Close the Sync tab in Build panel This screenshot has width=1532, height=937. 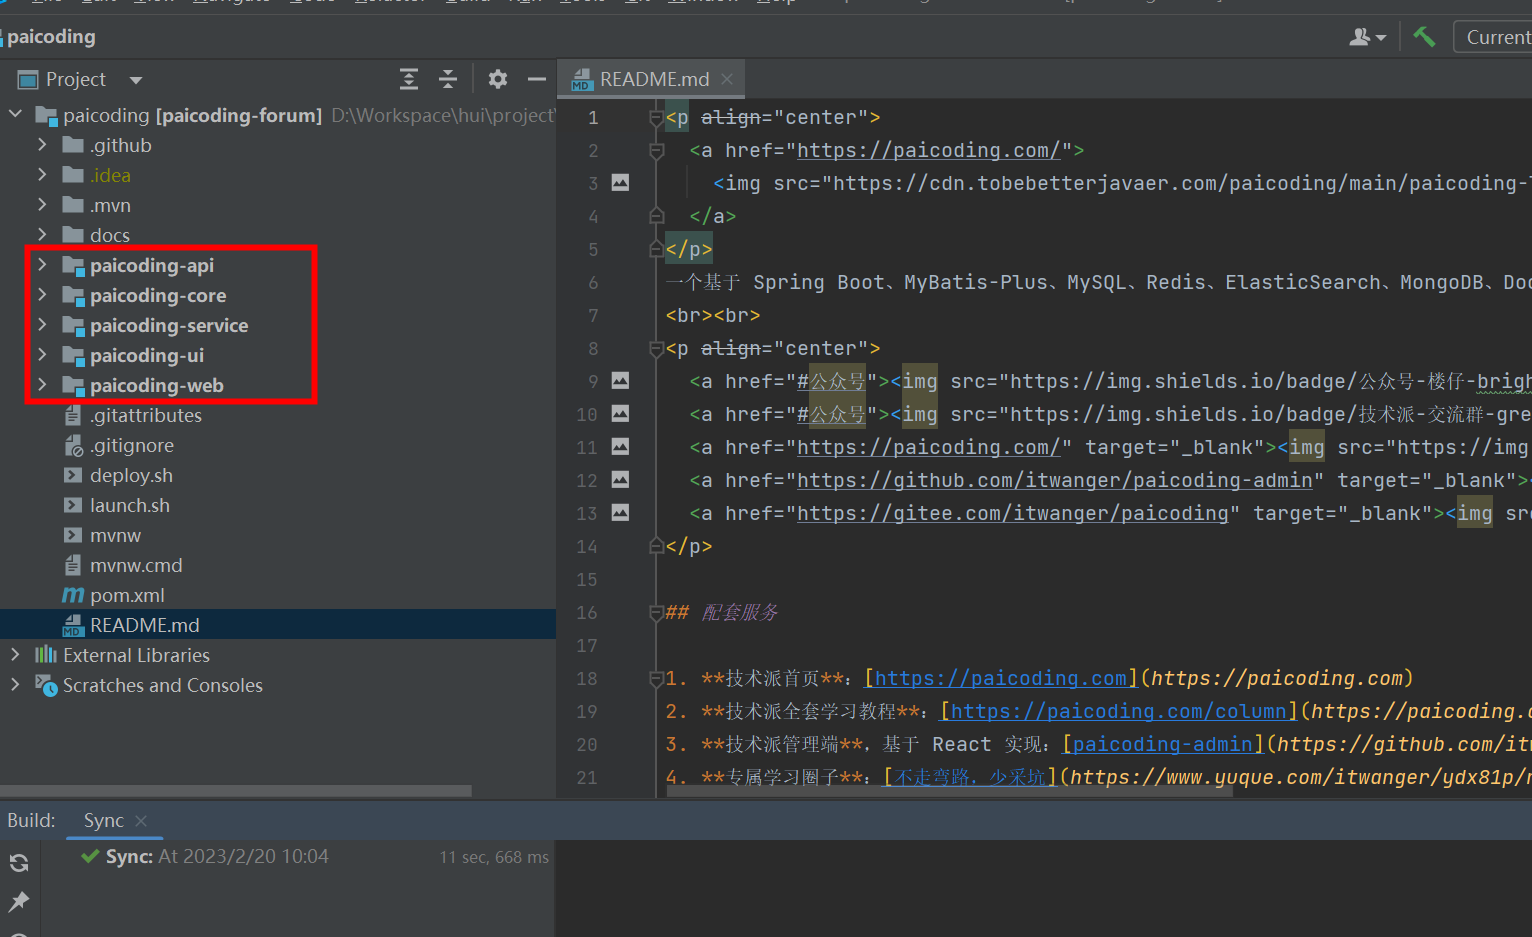(141, 821)
